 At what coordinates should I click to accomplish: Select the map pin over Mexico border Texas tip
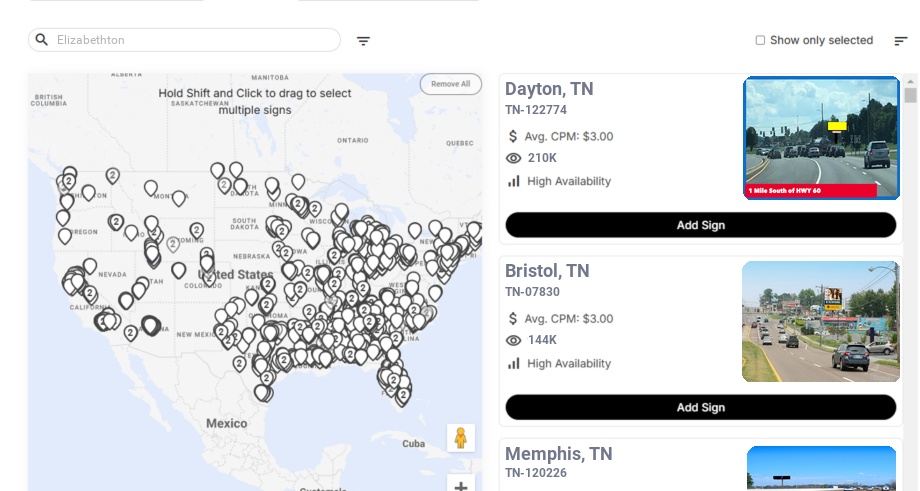click(x=262, y=392)
